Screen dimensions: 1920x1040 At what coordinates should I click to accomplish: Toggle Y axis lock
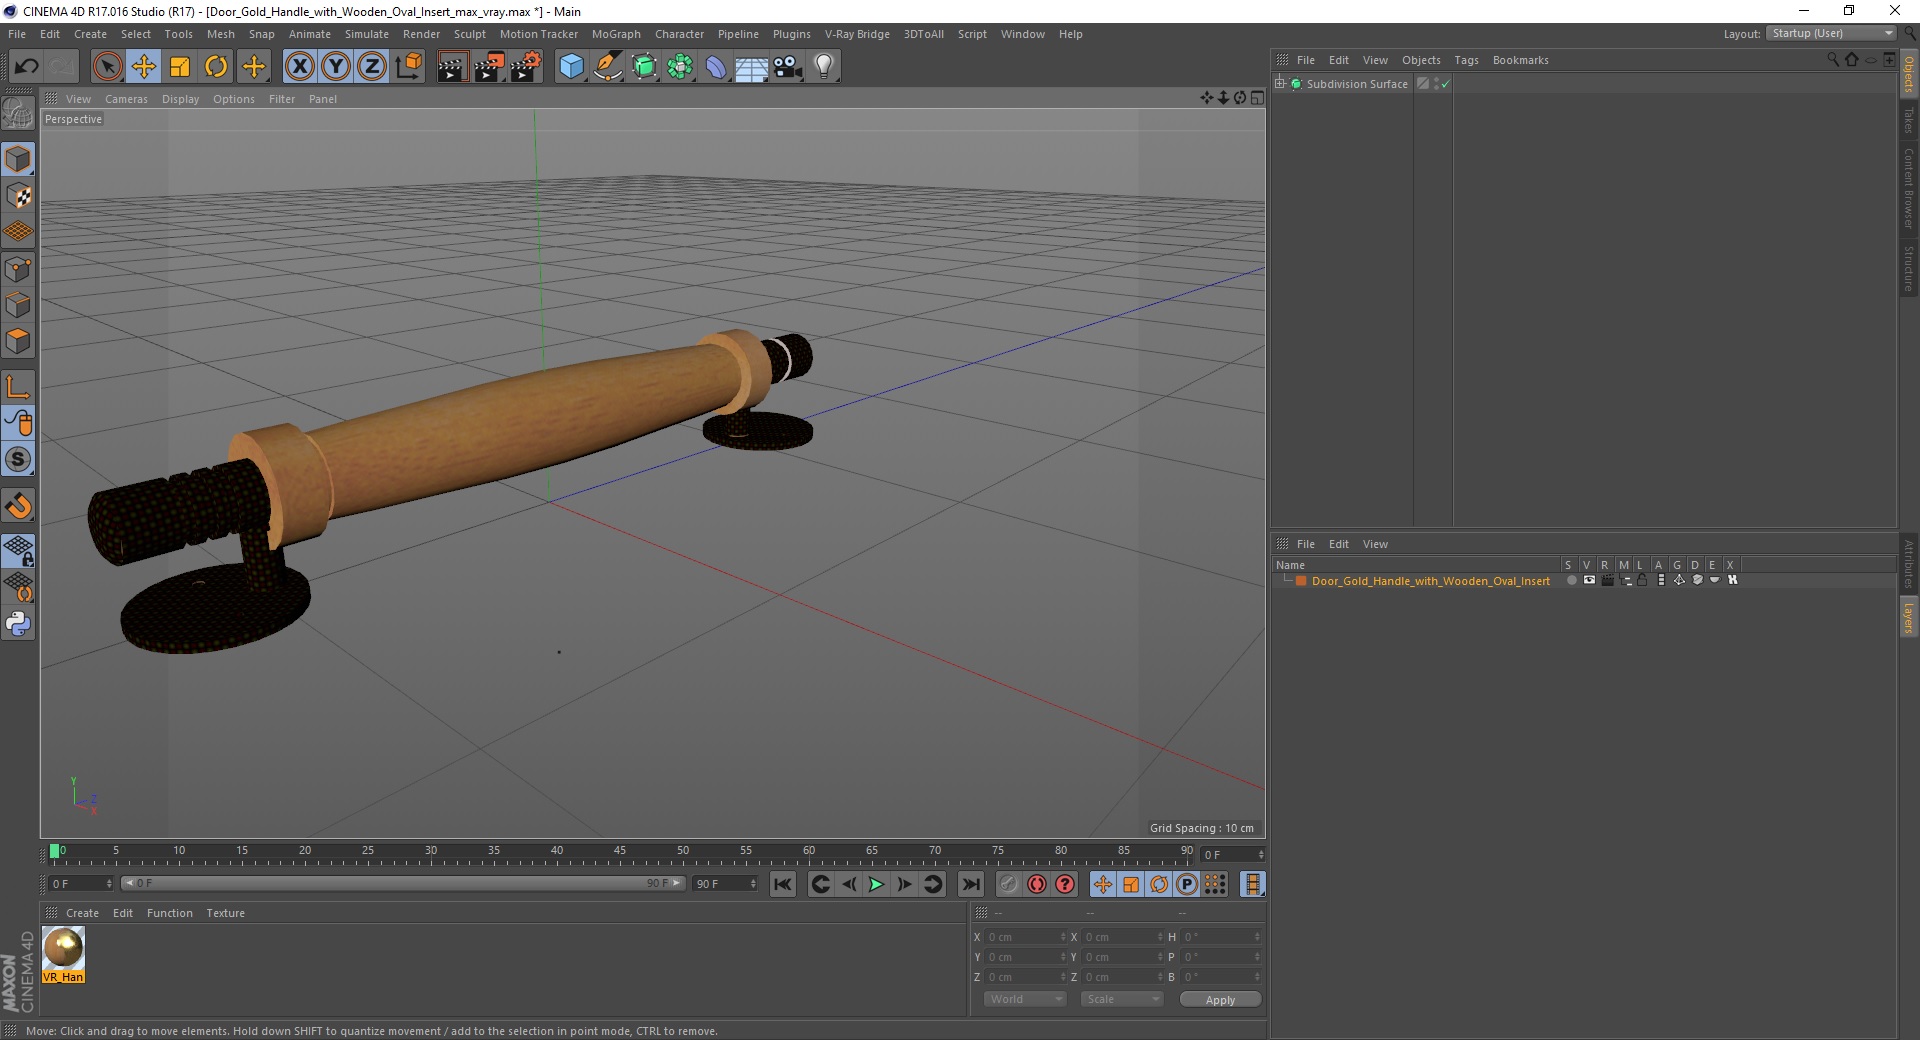tap(336, 67)
